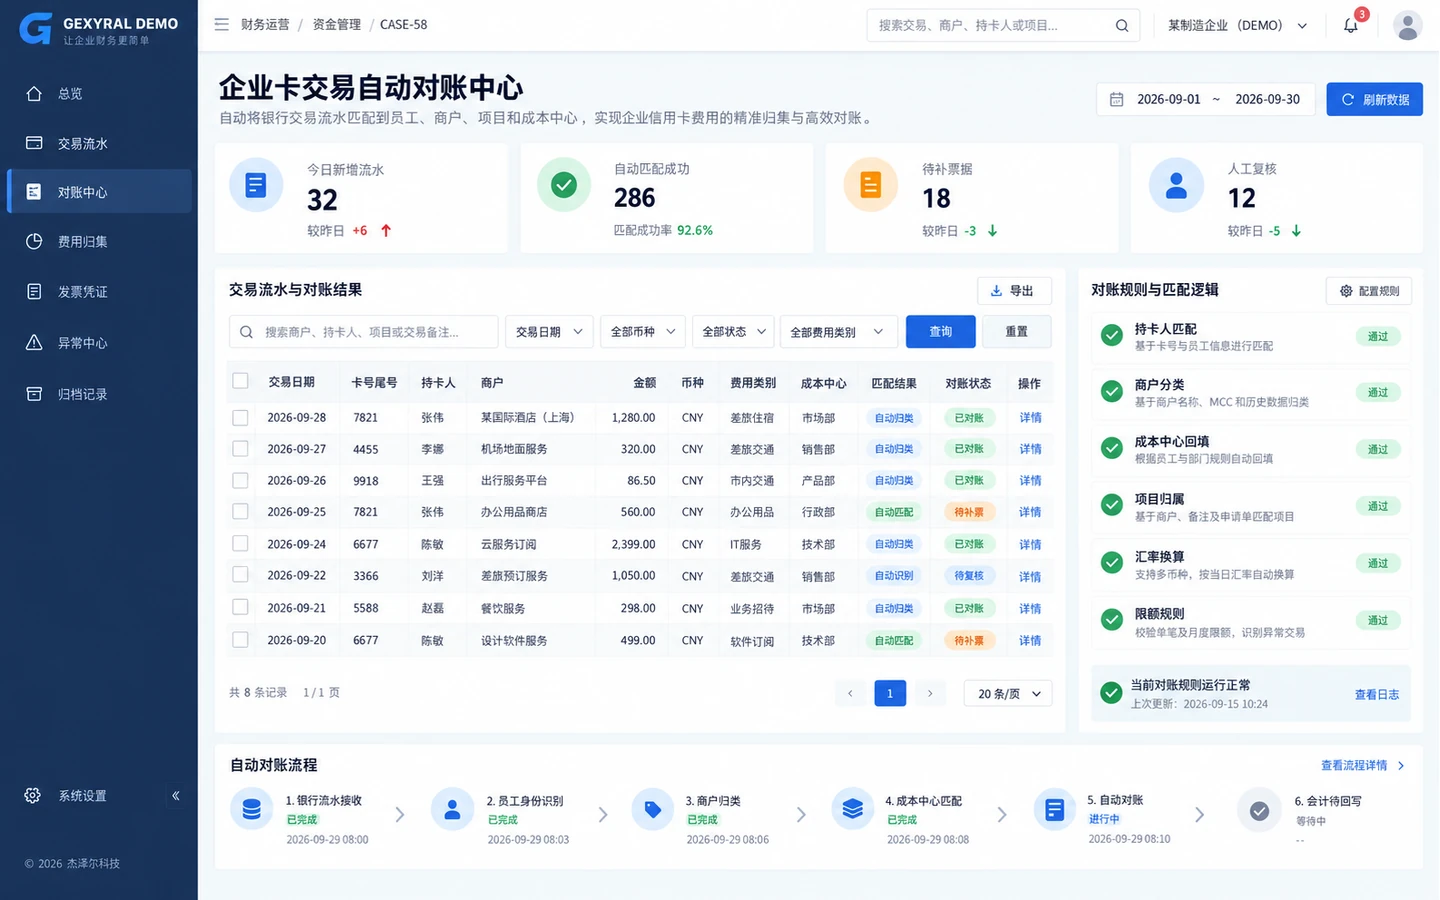This screenshot has width=1440, height=900.
Task: Open the 交易流水 sidebar menu
Action: point(99,143)
